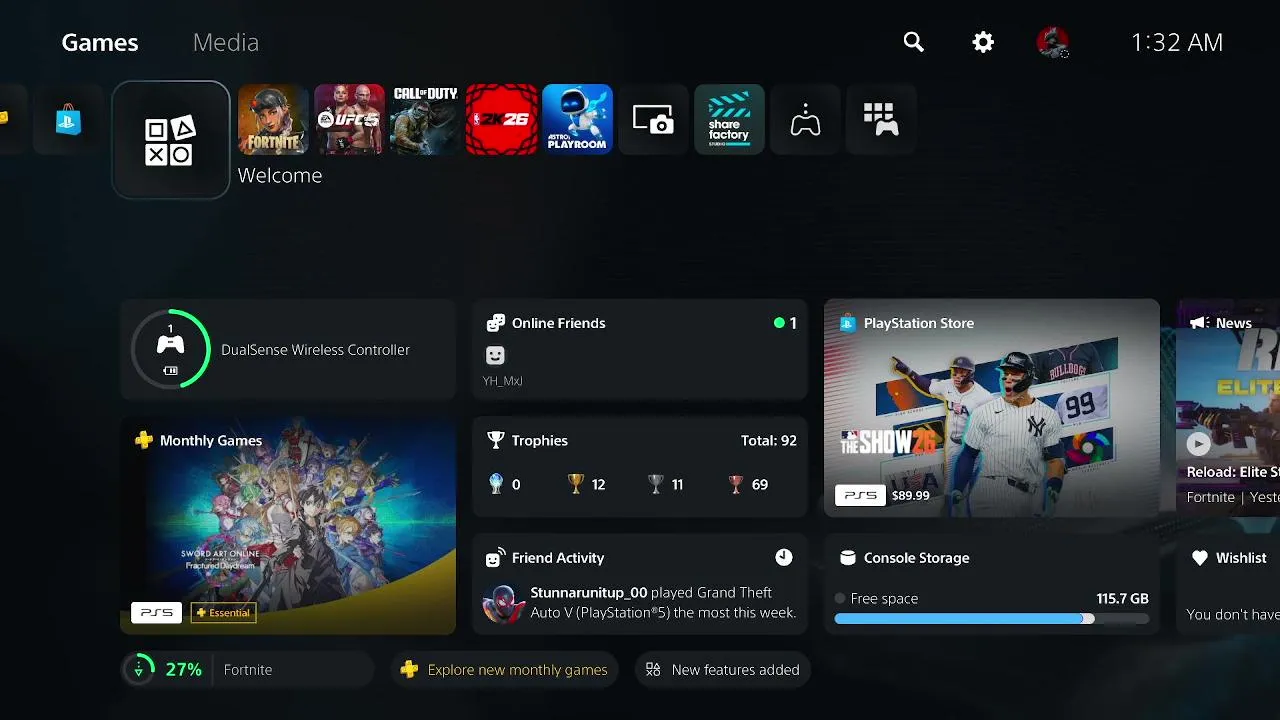Click the 1:32 AM clock
The width and height of the screenshot is (1280, 720).
[x=1177, y=42]
